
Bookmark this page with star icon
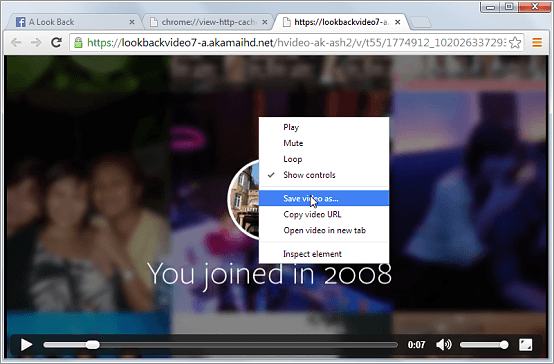tap(515, 43)
